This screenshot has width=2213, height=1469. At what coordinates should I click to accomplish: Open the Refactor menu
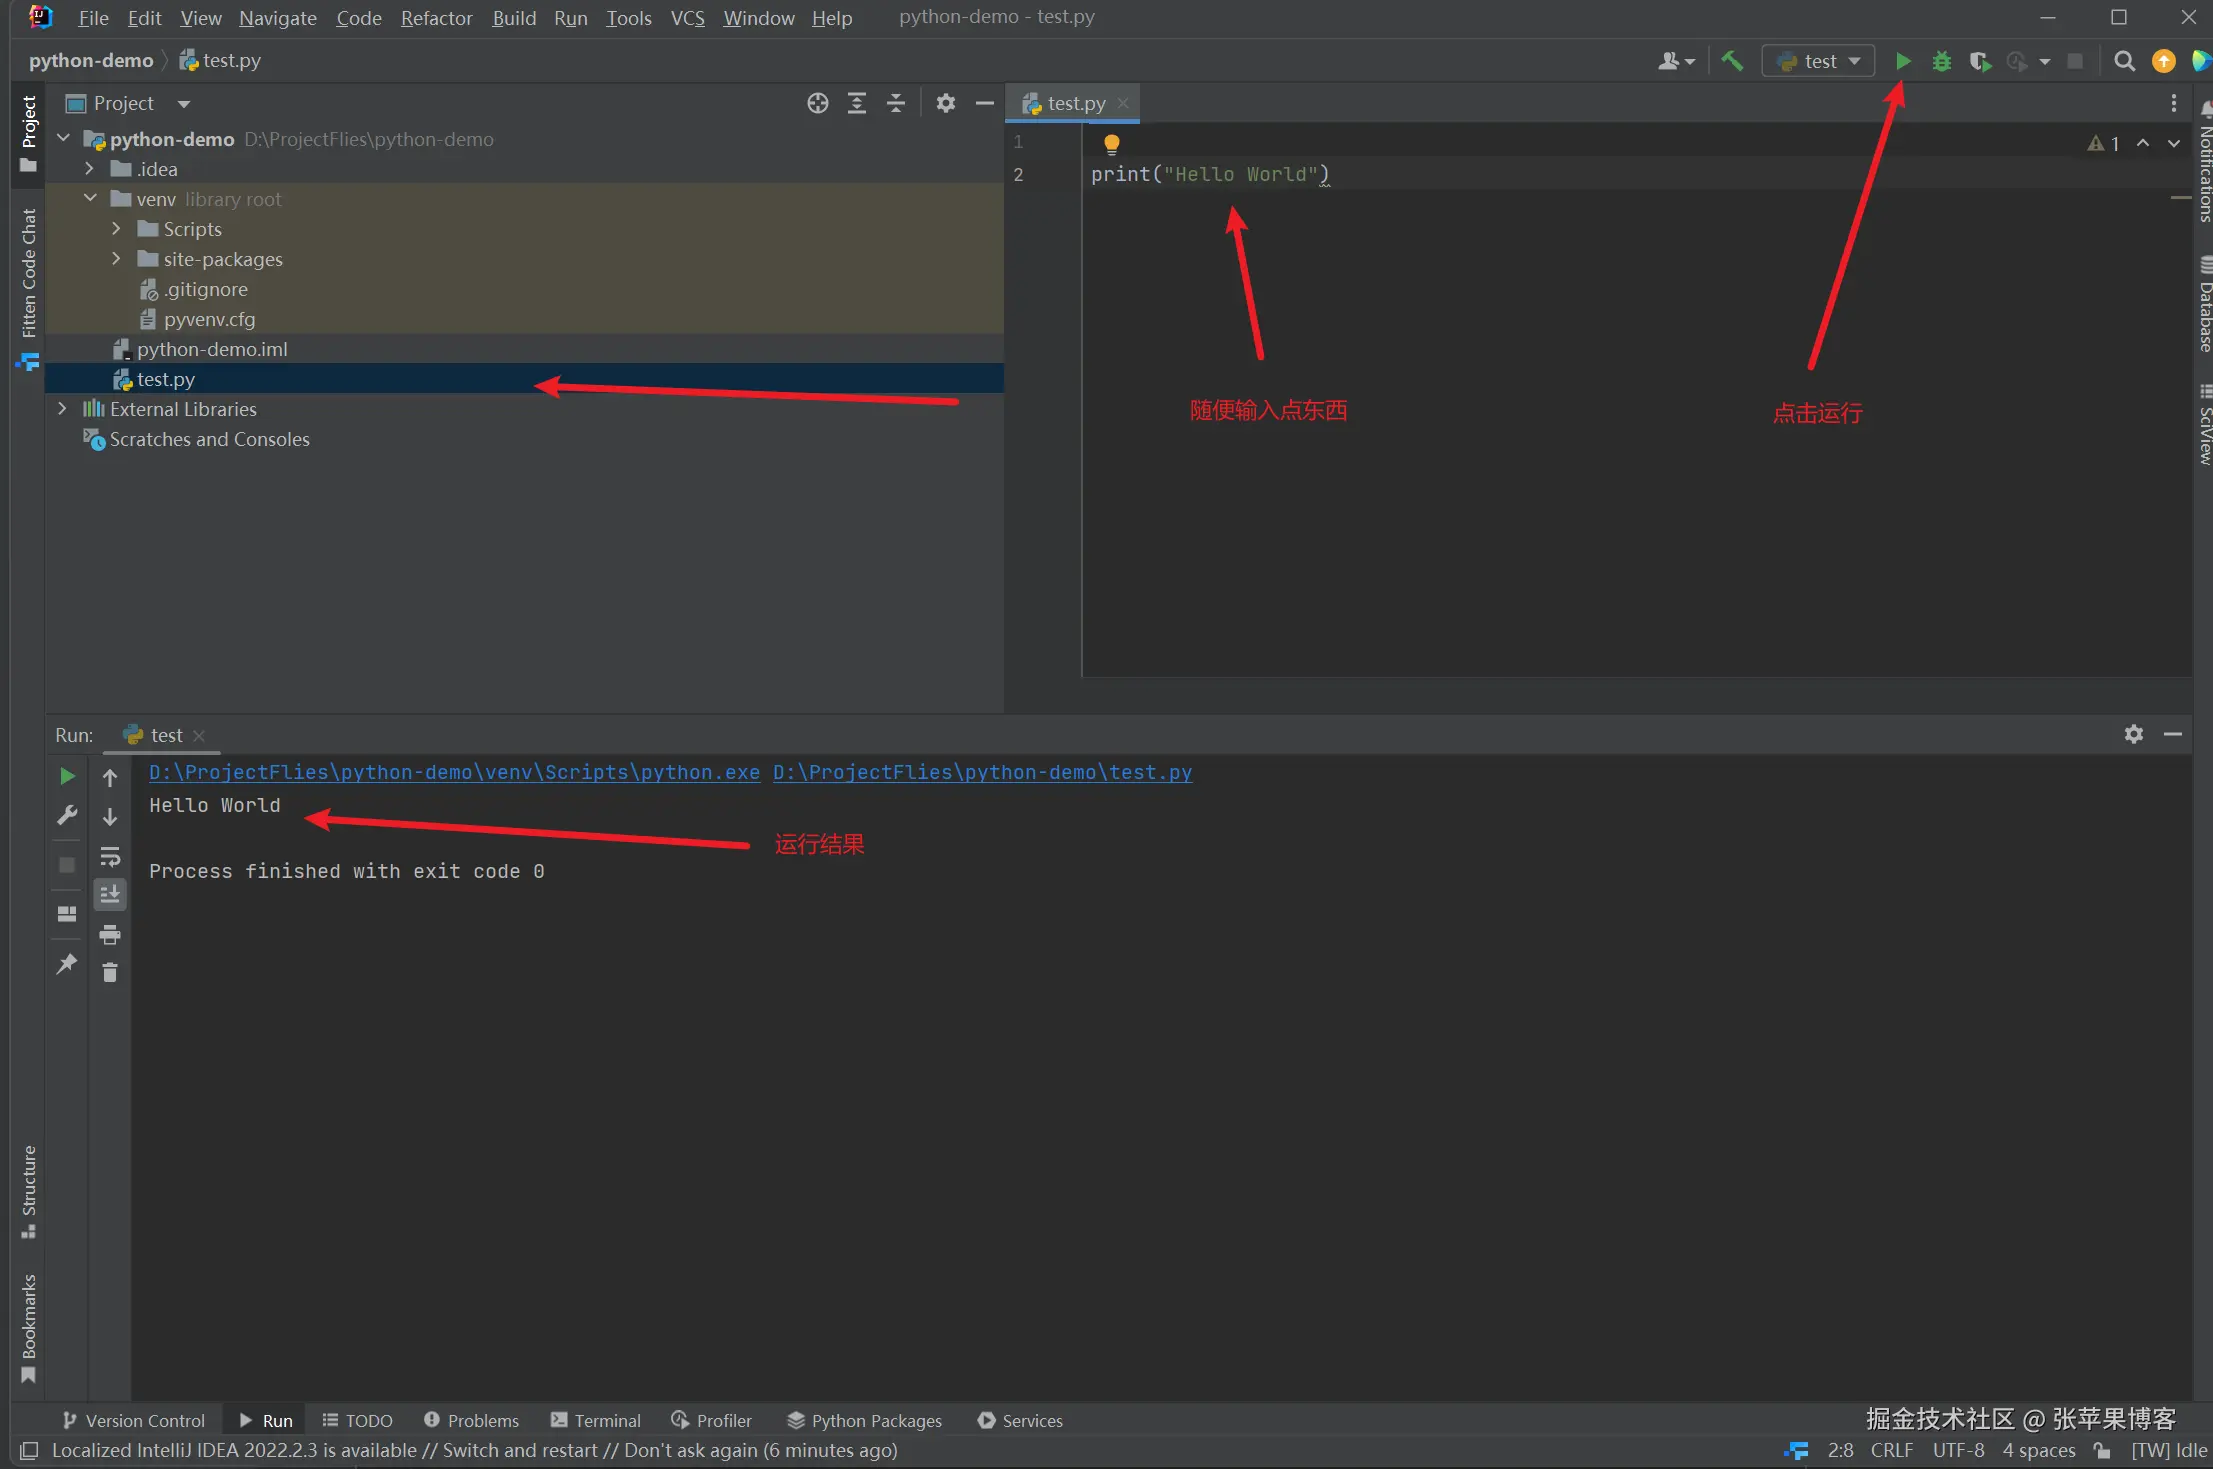tap(436, 18)
